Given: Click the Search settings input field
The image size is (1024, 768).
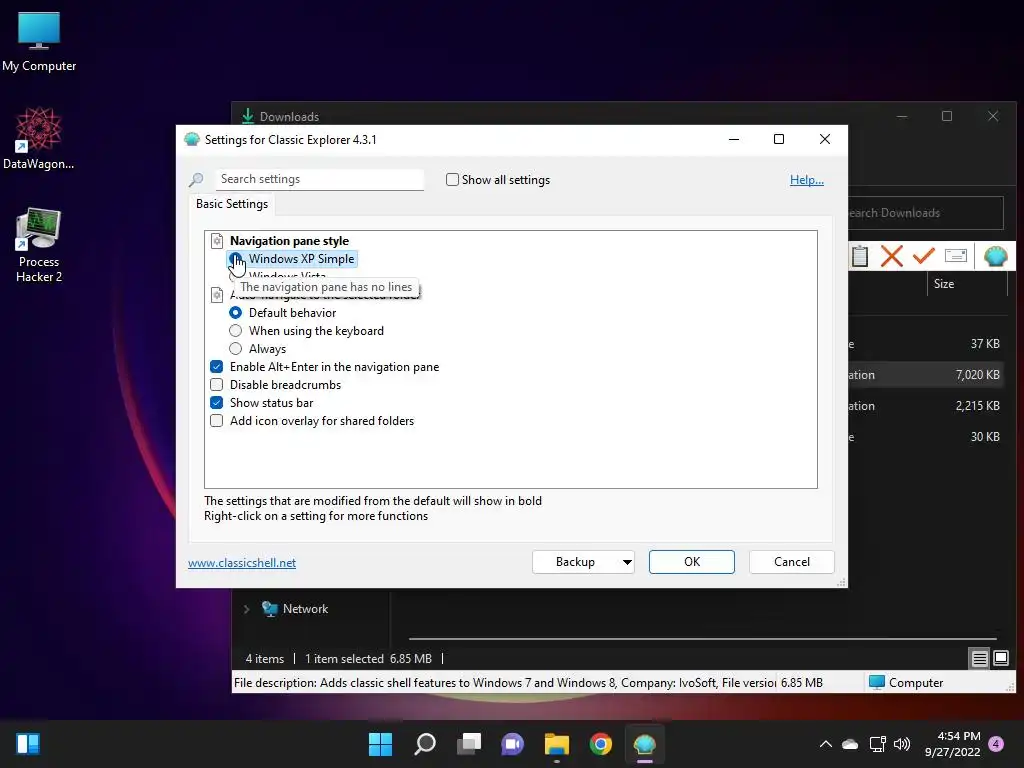Looking at the screenshot, I should [x=319, y=179].
